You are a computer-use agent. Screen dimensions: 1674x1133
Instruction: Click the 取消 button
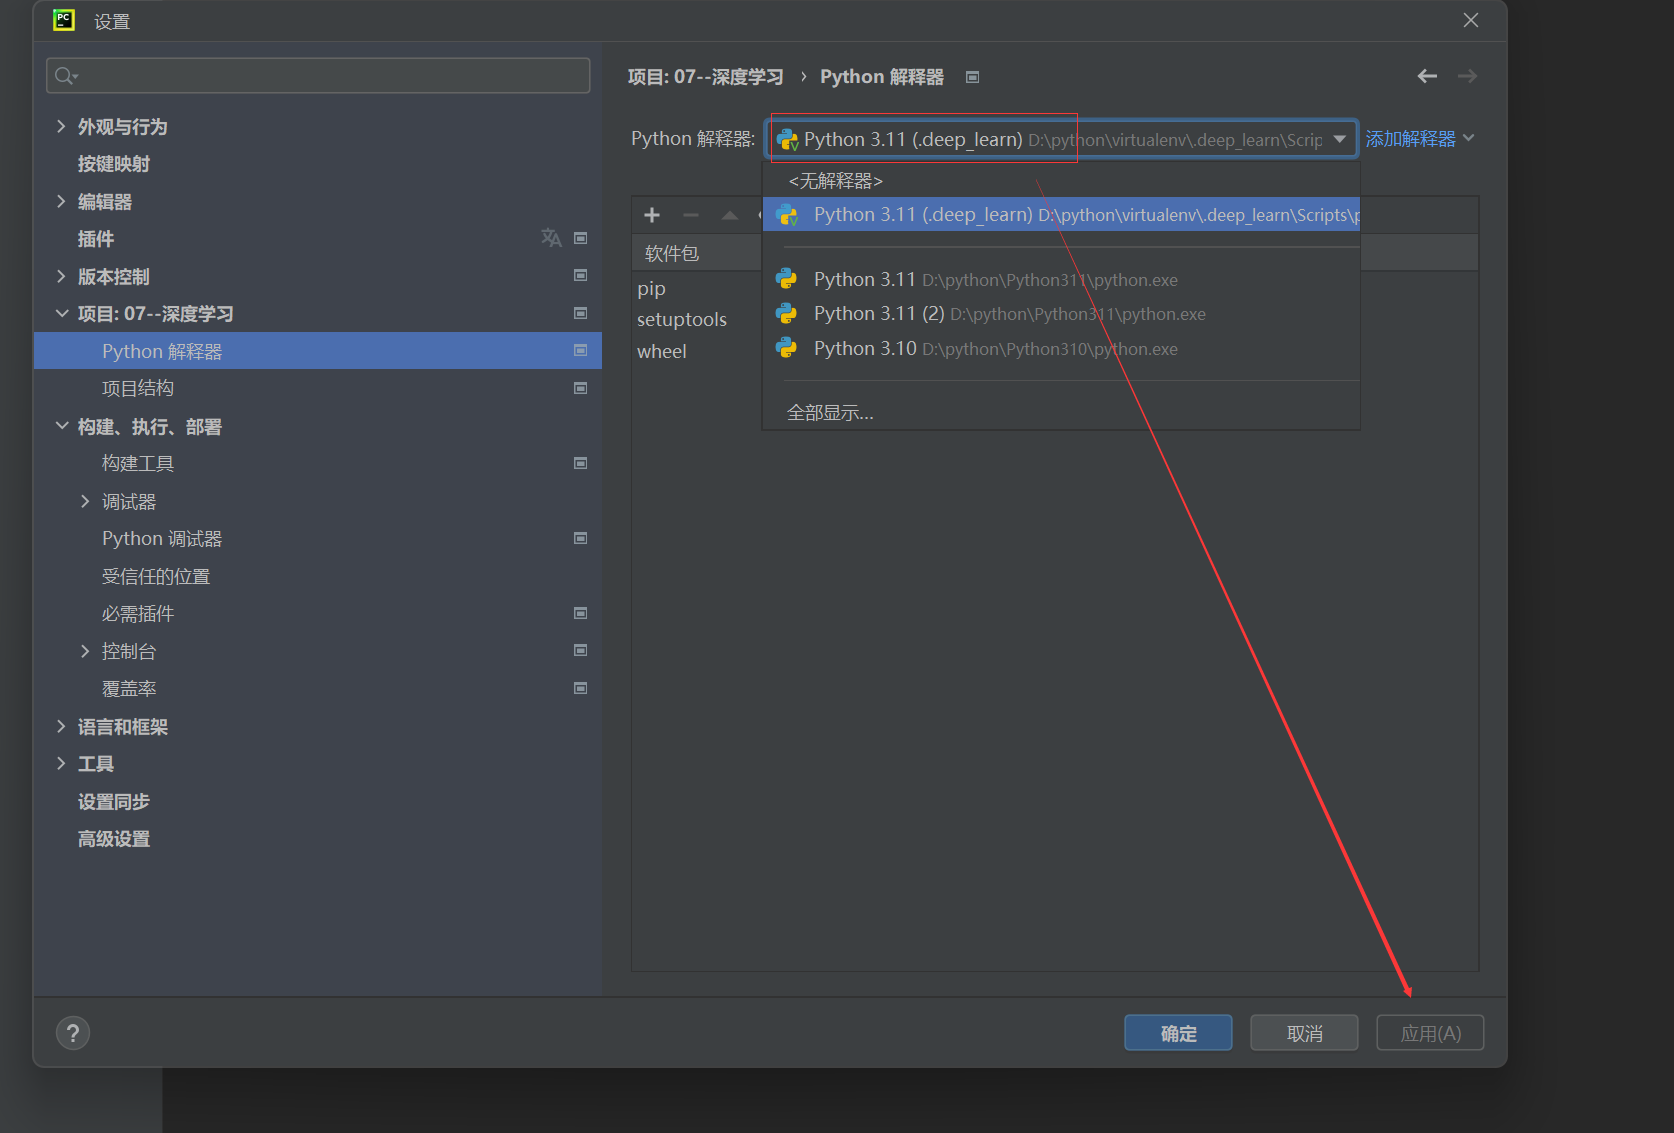1304,1033
